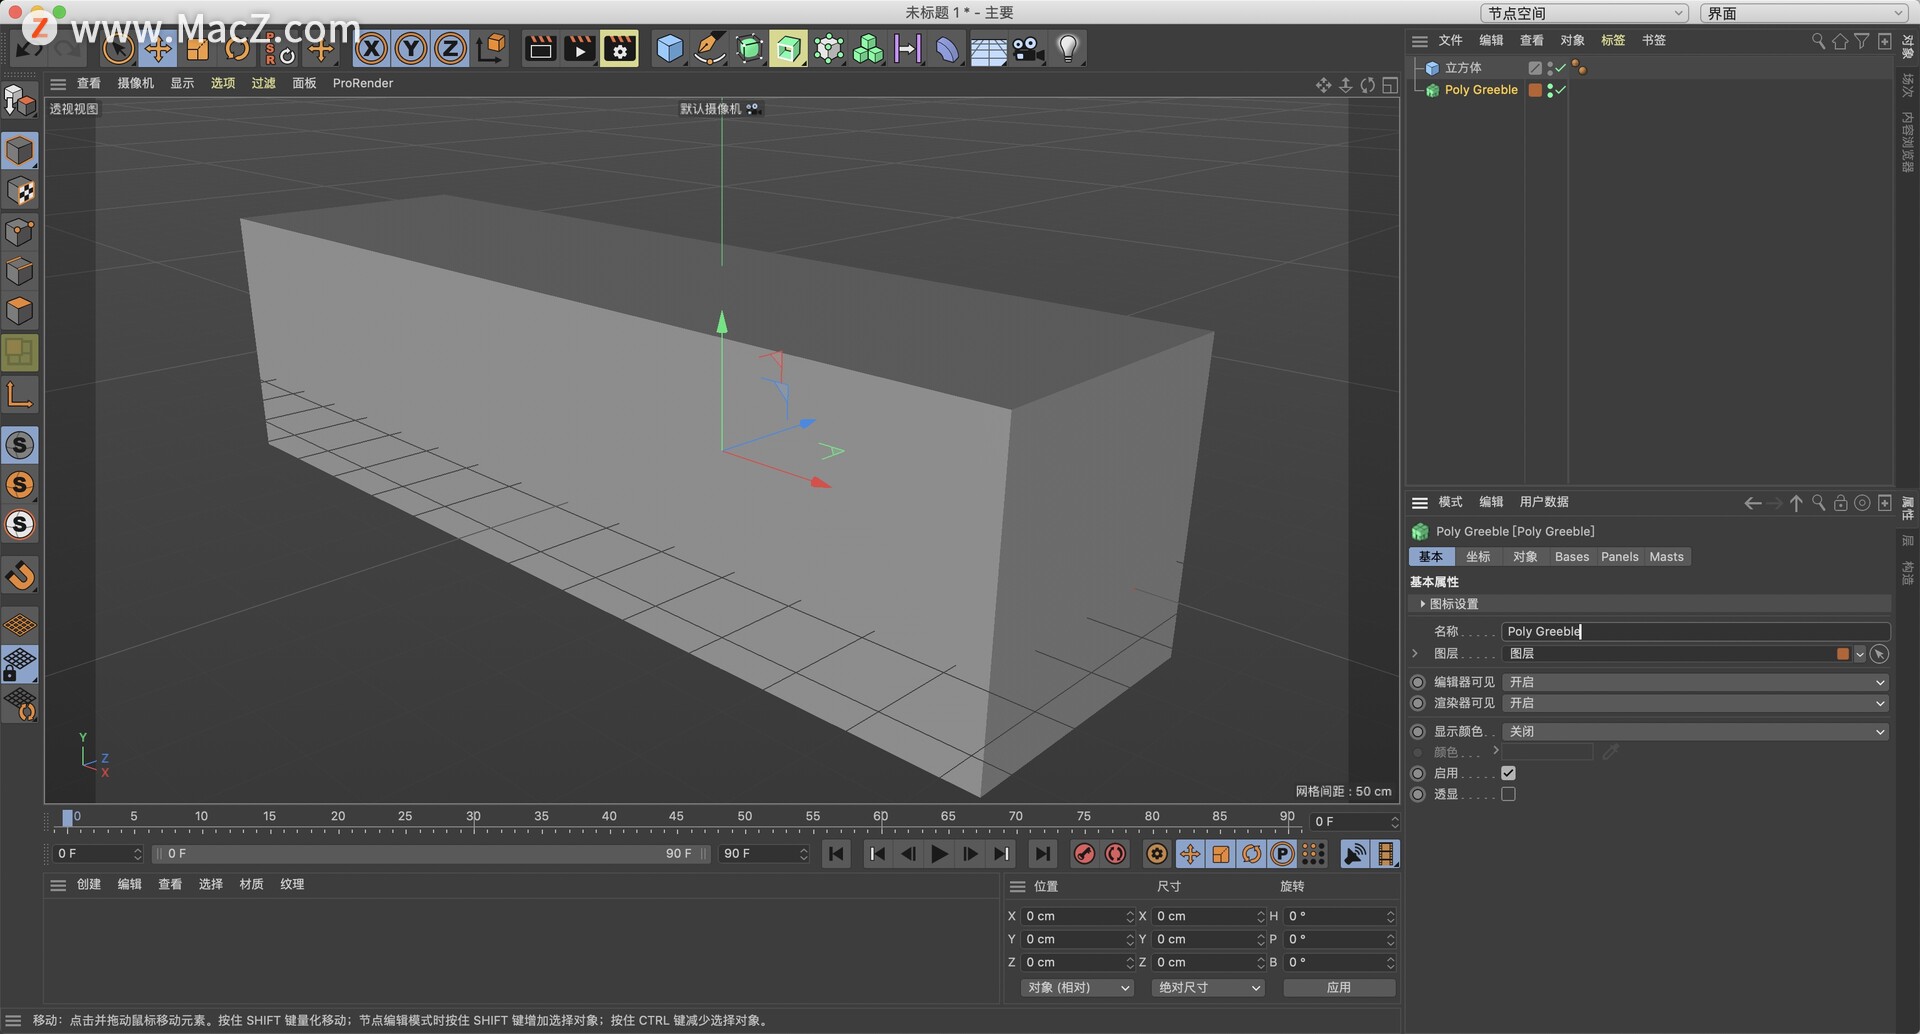This screenshot has height=1034, width=1920.
Task: Check the 透显 checkbox
Action: pos(1510,793)
